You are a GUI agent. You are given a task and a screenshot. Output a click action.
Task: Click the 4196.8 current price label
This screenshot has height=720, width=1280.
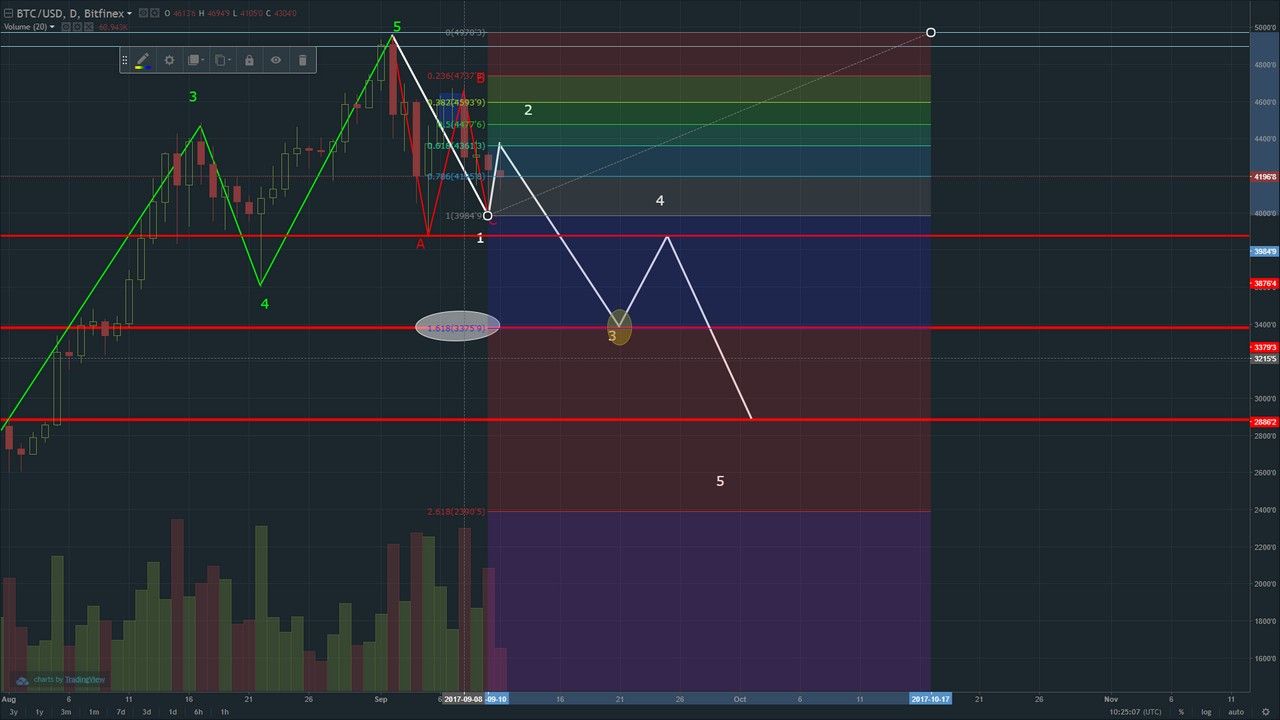pyautogui.click(x=1264, y=177)
